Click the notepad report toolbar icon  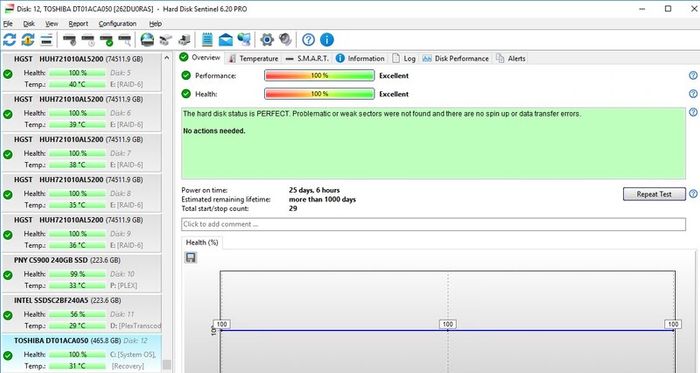tap(207, 40)
